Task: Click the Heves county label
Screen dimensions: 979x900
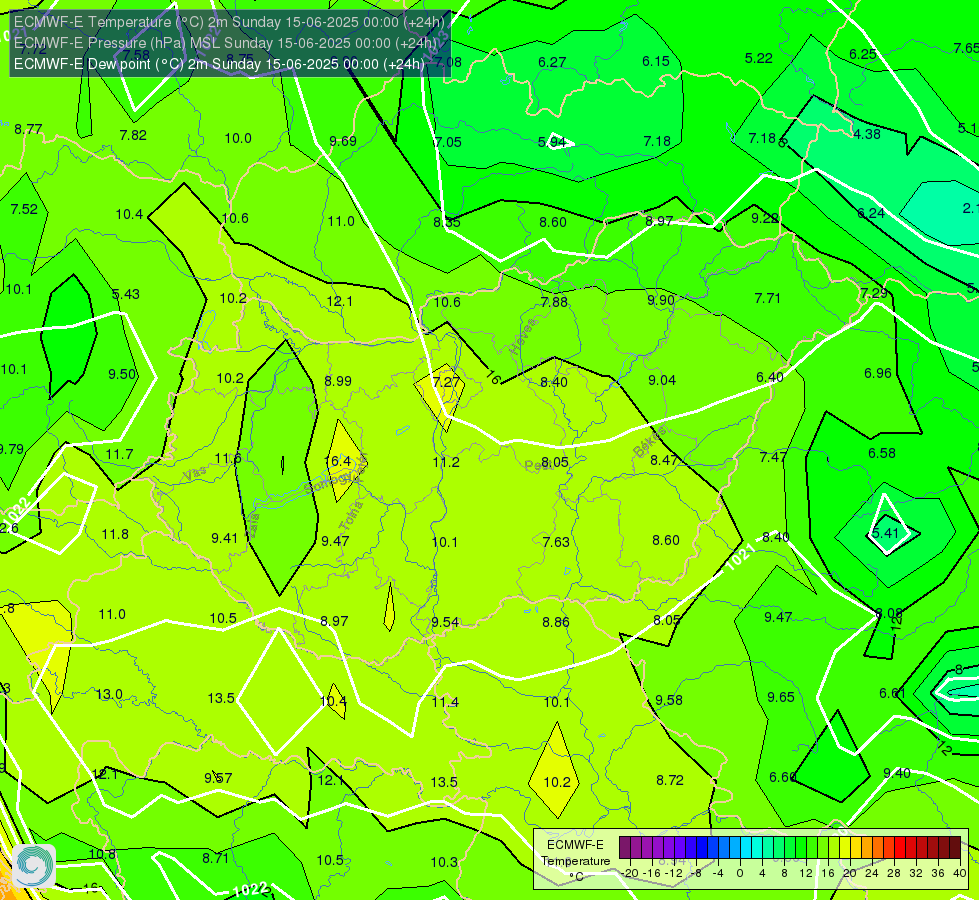Action: click(524, 336)
